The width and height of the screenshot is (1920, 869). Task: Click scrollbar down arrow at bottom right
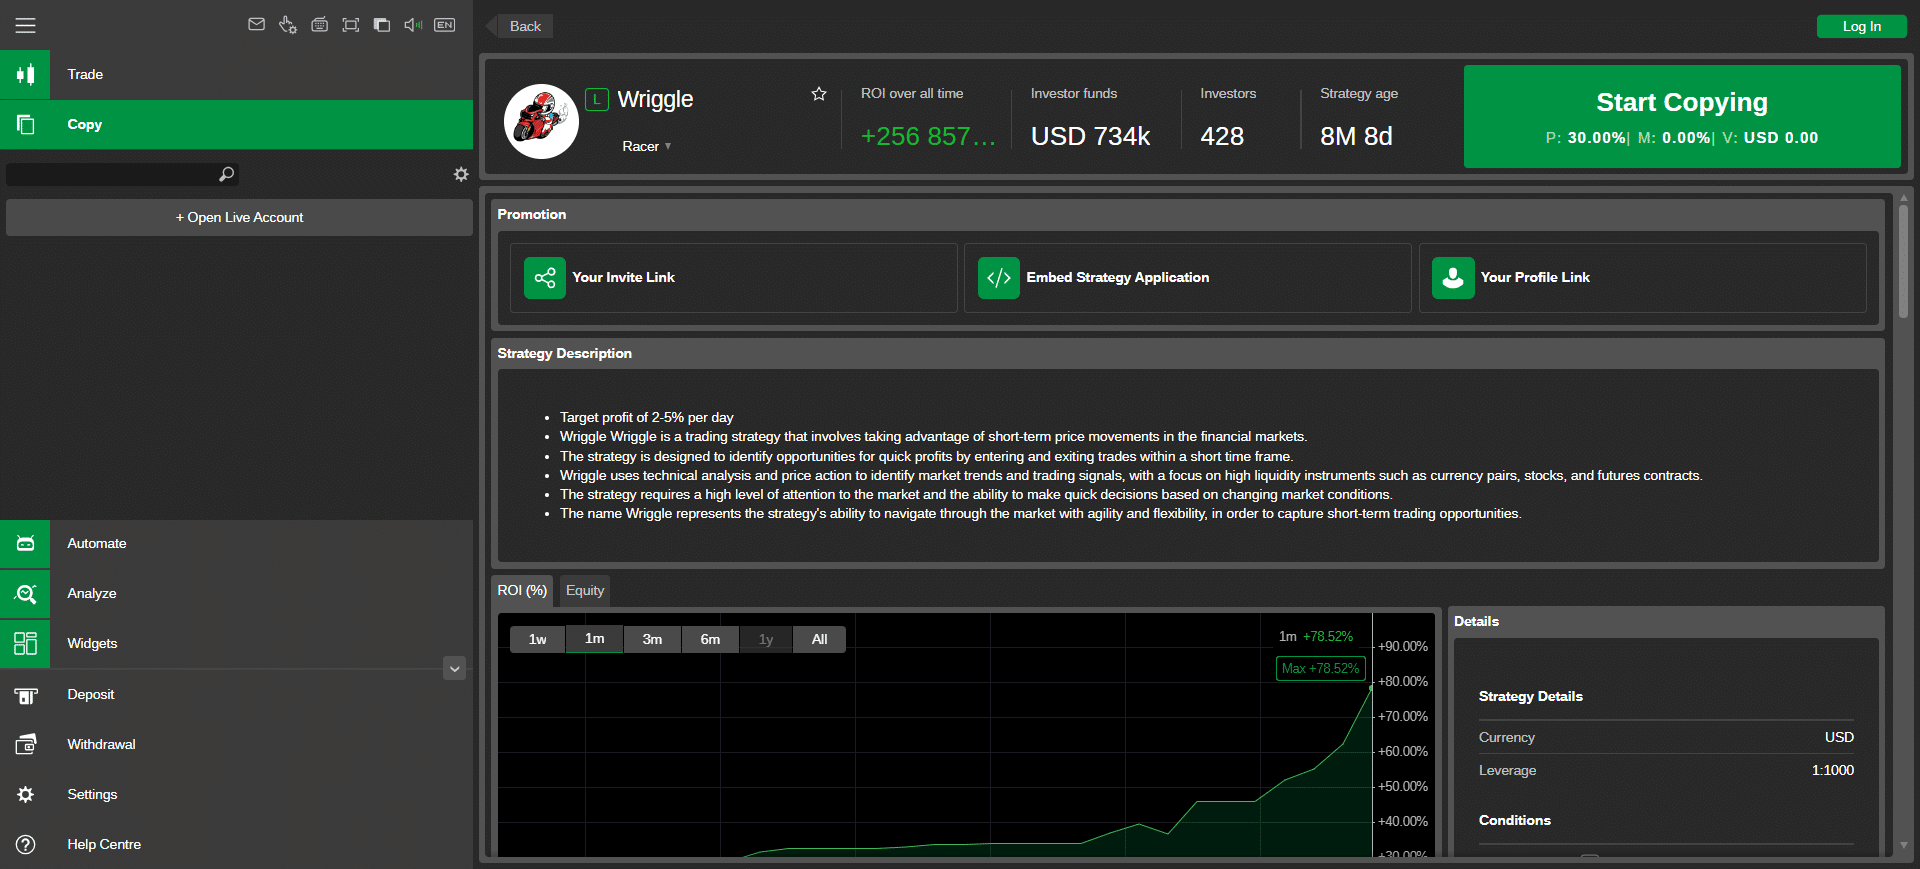(1903, 846)
